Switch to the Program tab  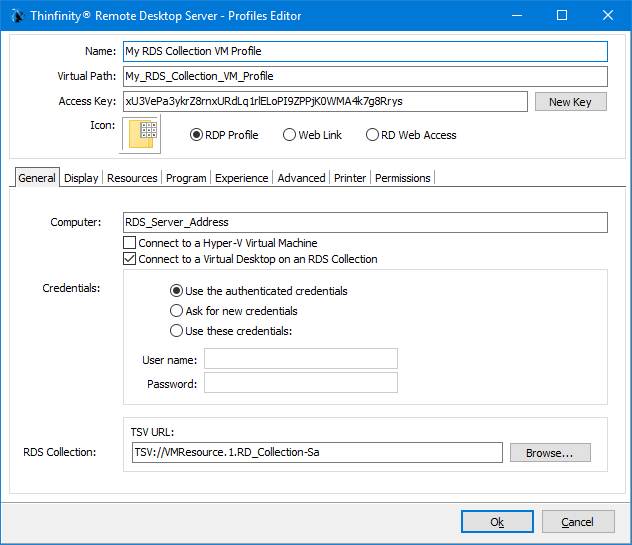186,178
